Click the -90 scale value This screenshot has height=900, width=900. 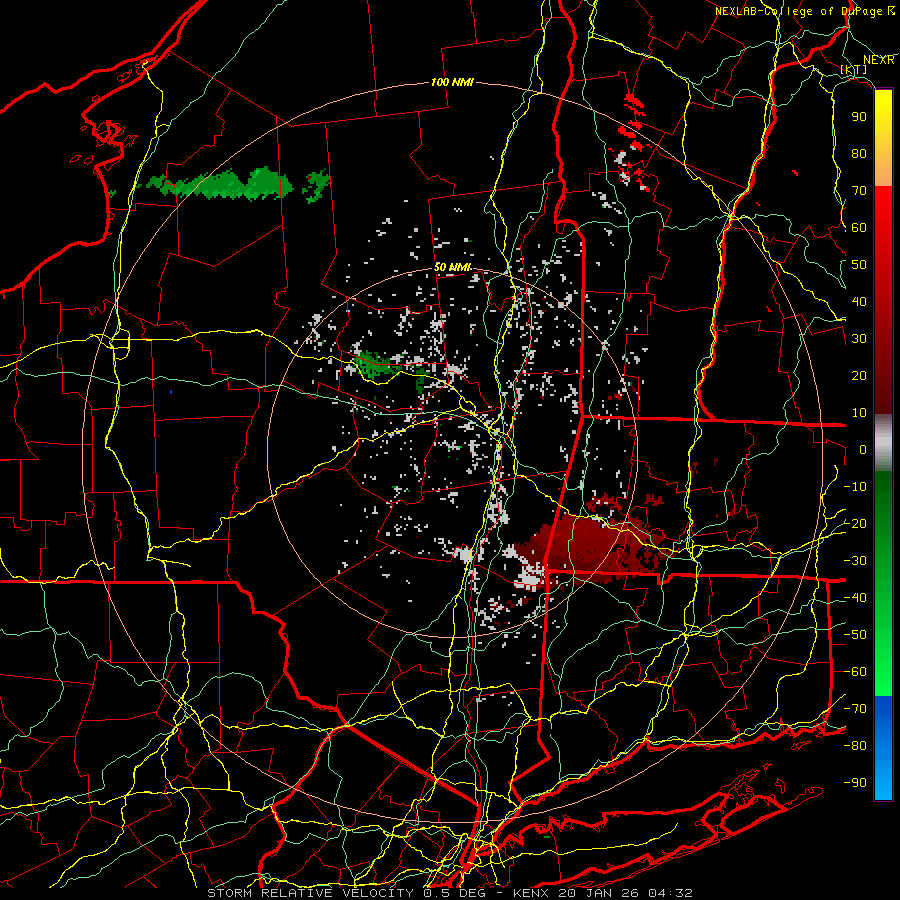855,782
